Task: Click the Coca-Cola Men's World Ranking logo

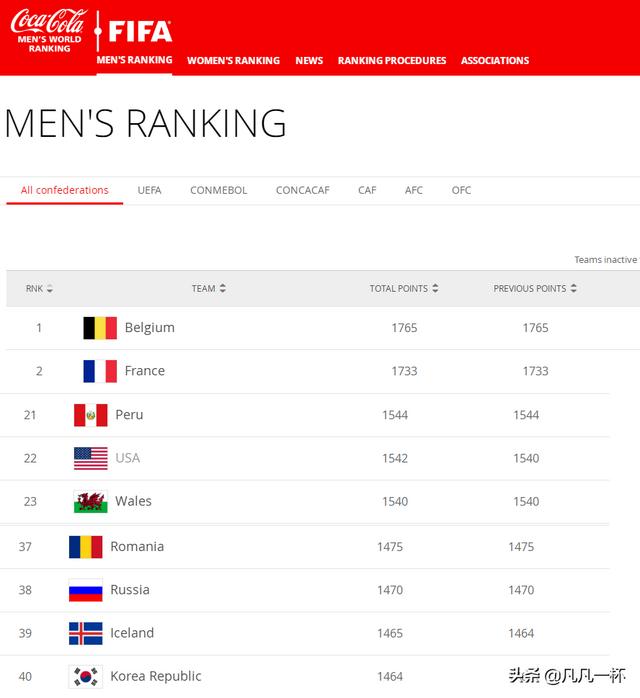Action: 49,30
